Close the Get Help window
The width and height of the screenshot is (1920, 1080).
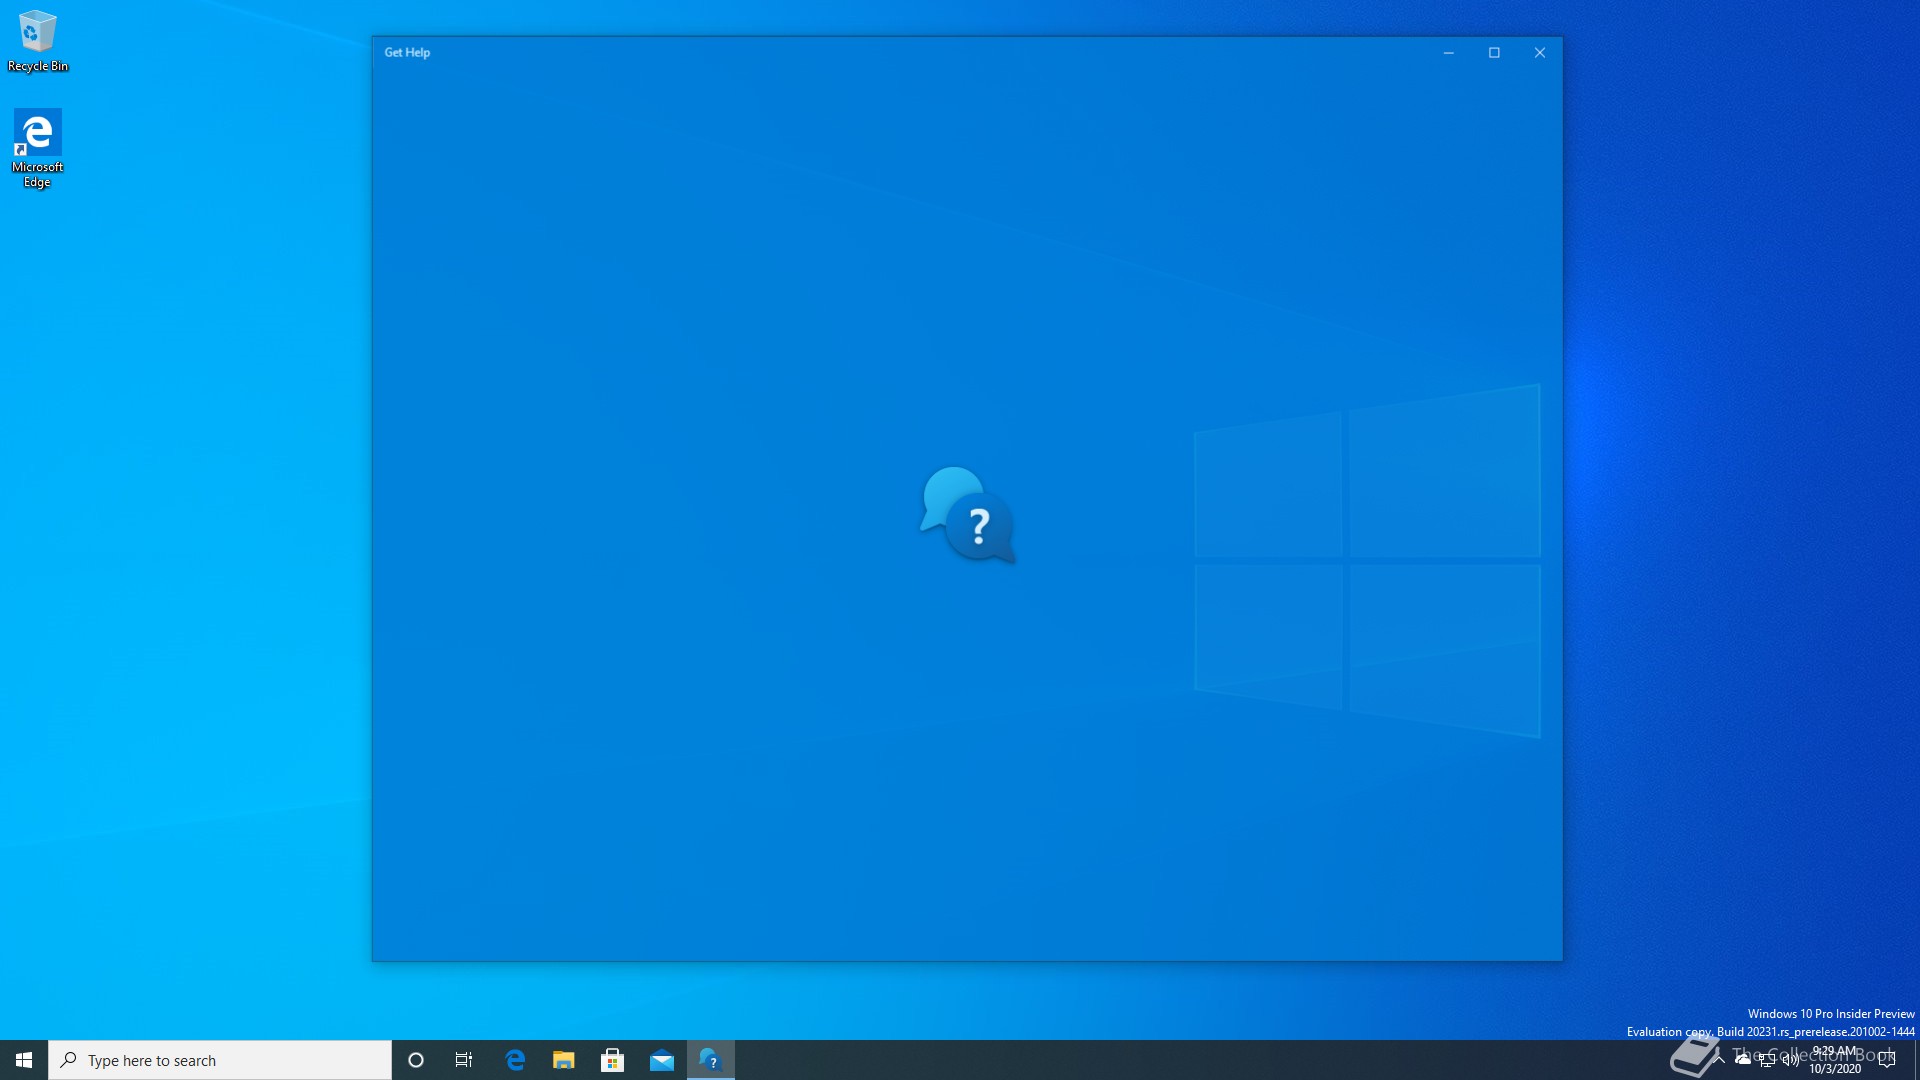pyautogui.click(x=1540, y=53)
